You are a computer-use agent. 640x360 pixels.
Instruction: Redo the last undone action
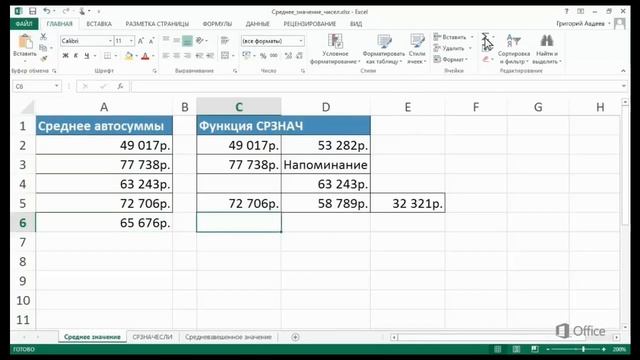pos(65,11)
